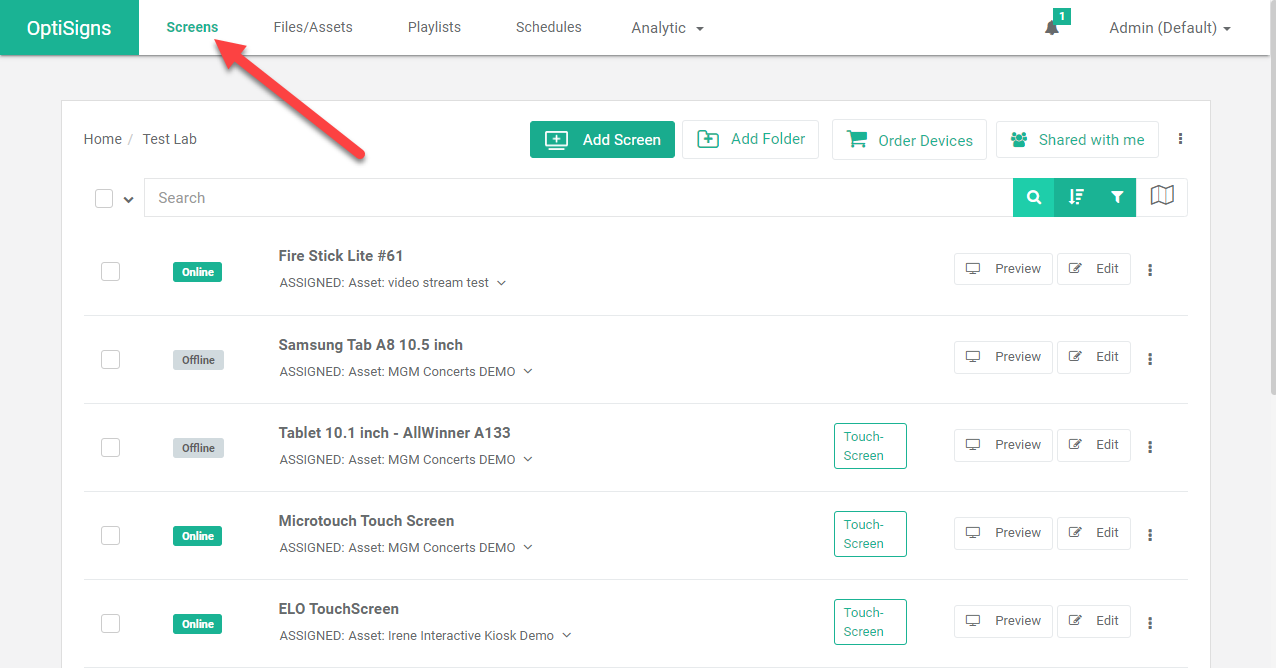The image size is (1276, 668).
Task: Open more options for Samsung Tab A8
Action: pyautogui.click(x=1150, y=359)
